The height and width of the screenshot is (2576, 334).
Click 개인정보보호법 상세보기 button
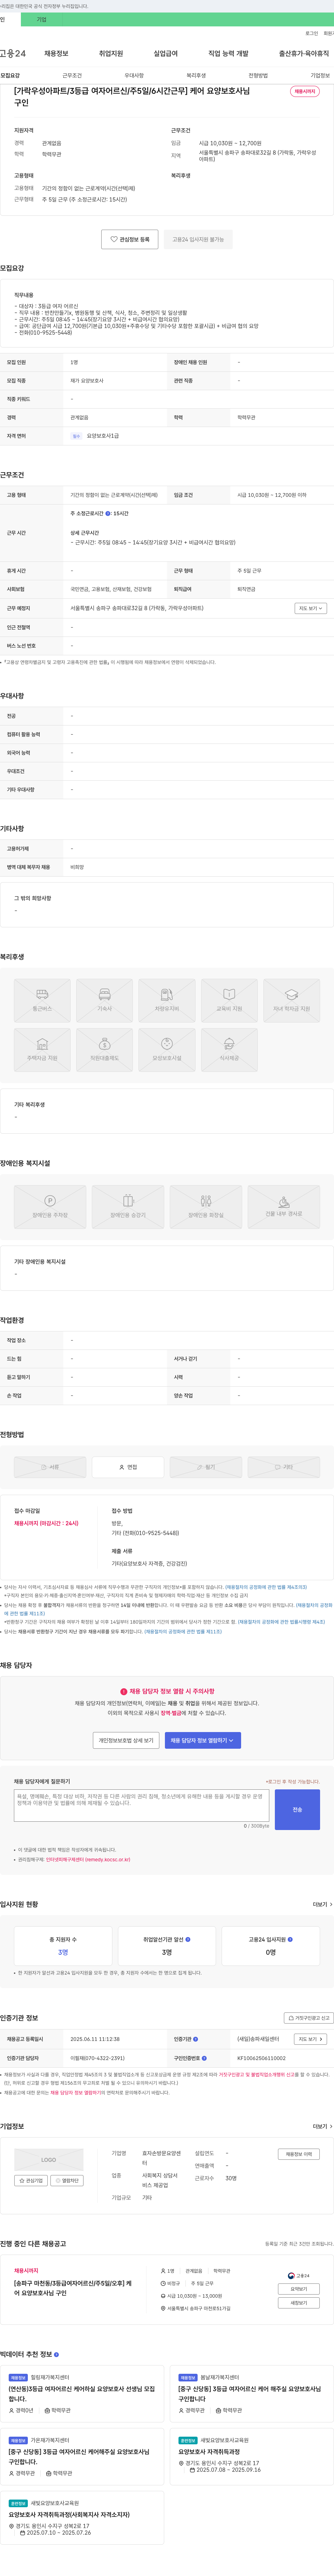coord(126,1740)
